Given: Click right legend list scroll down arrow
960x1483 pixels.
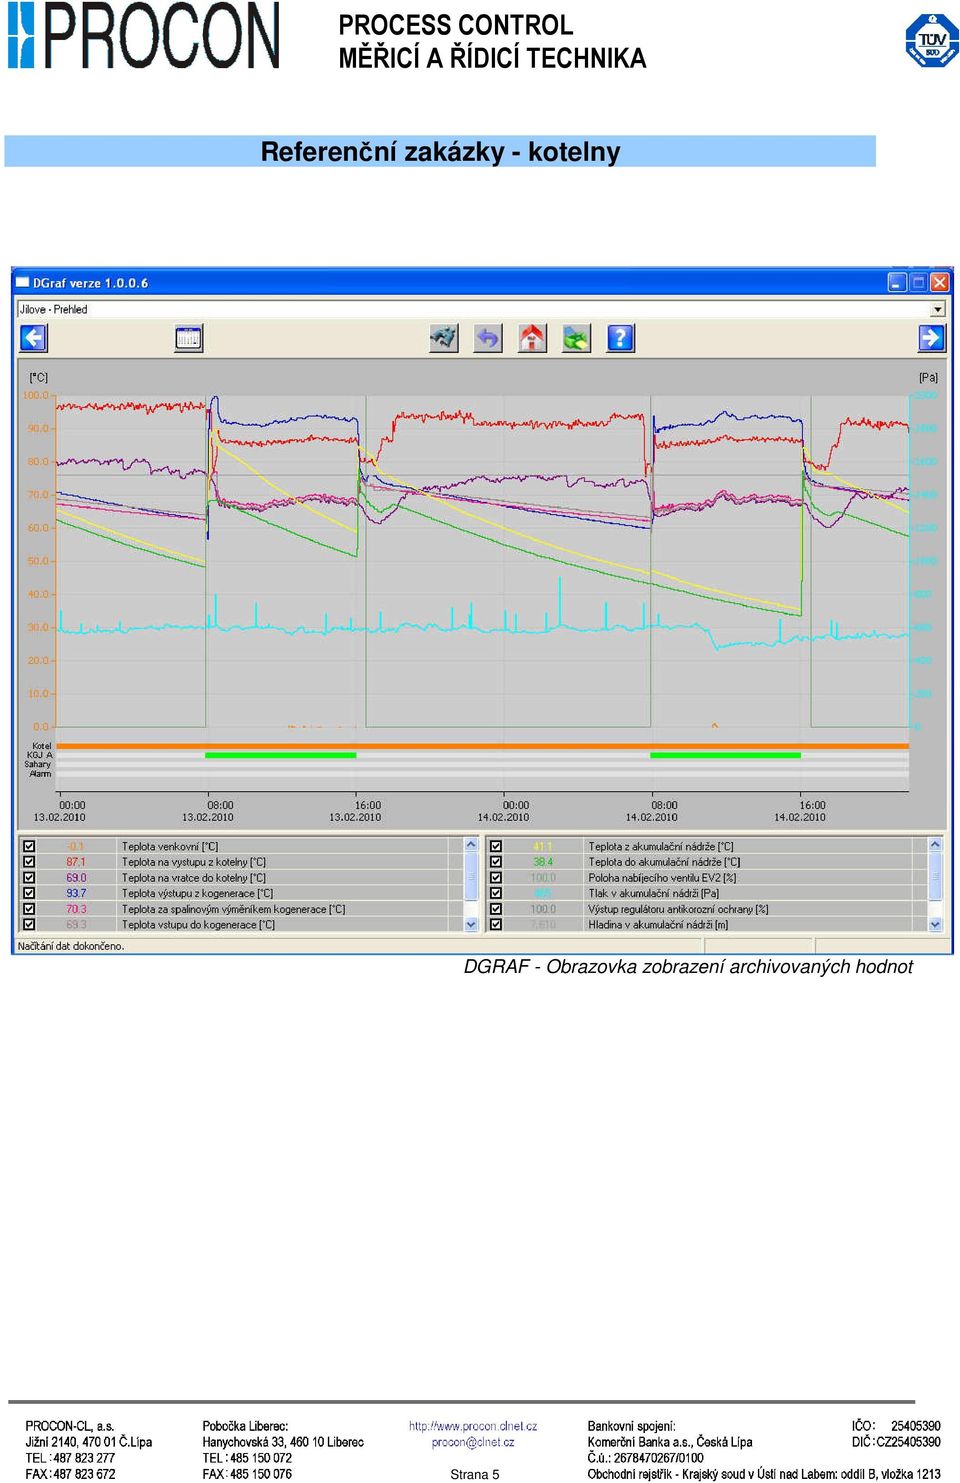Looking at the screenshot, I should [x=935, y=925].
